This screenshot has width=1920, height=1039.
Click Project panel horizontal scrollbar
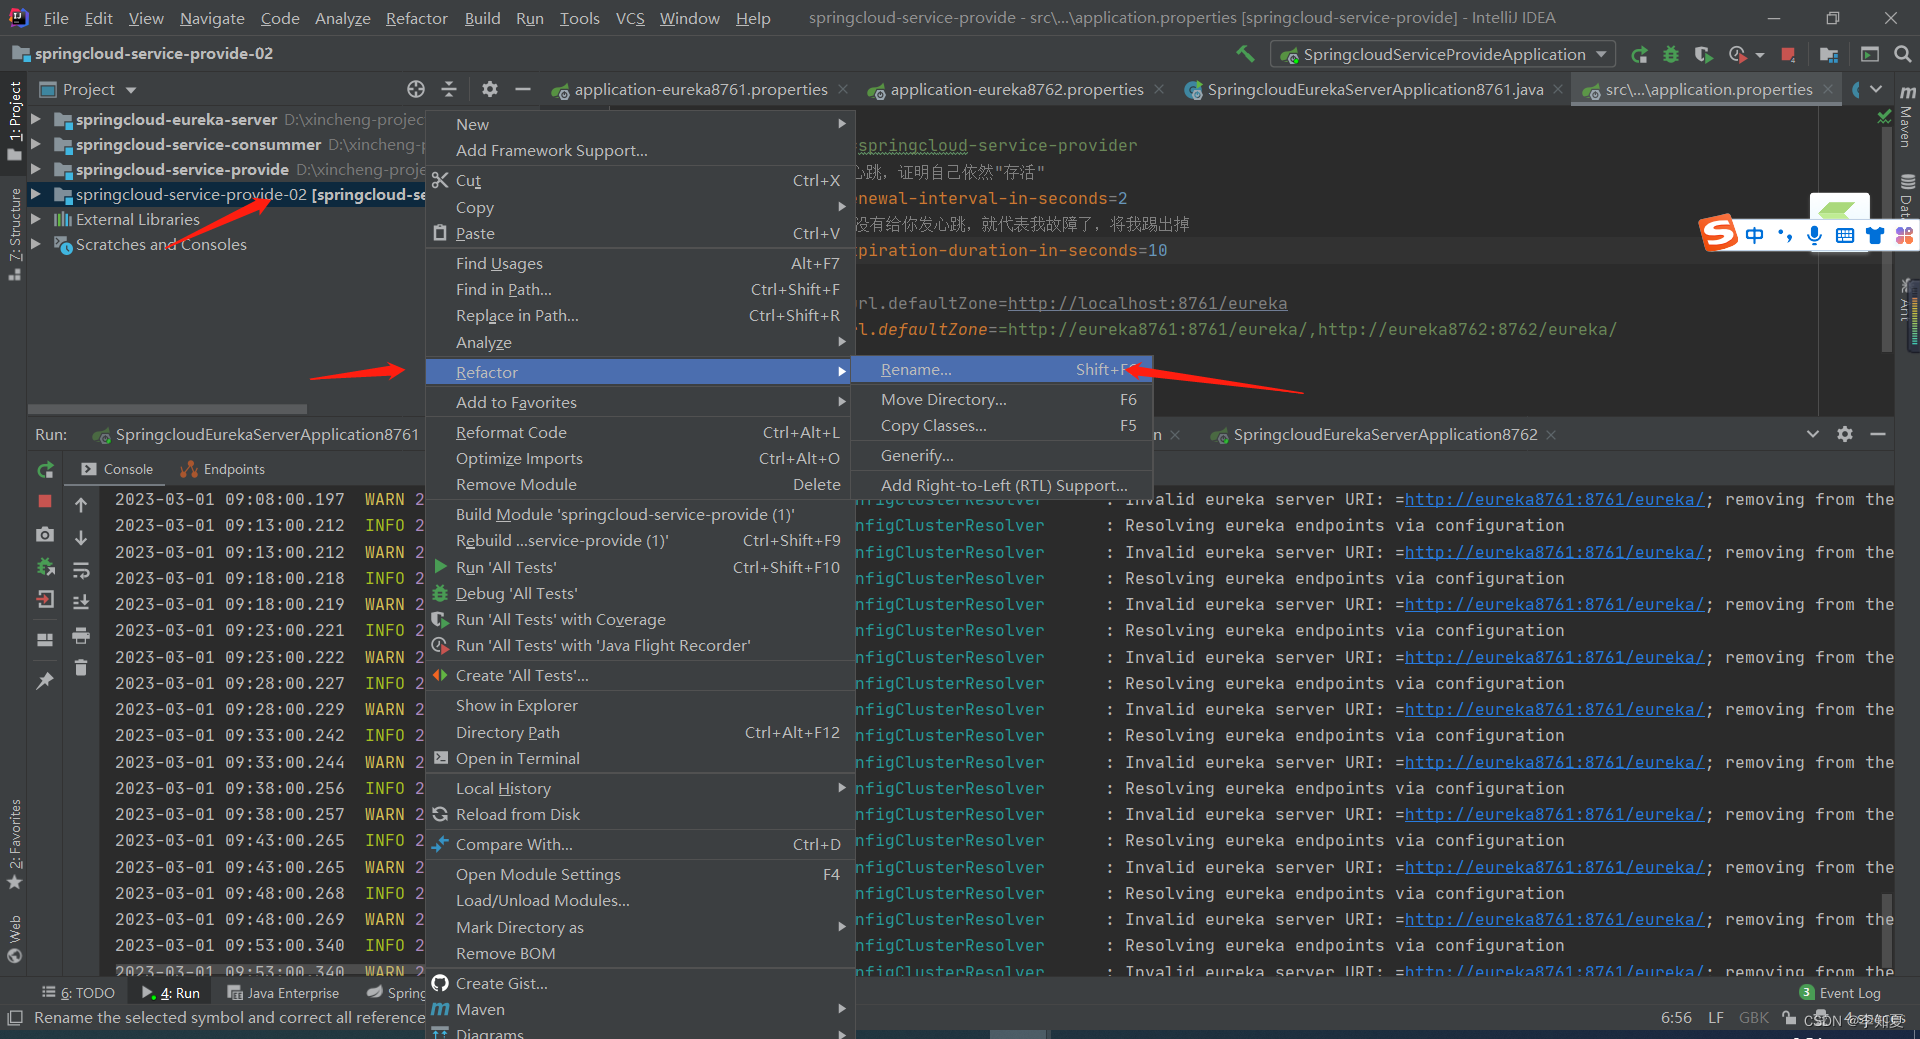pos(167,409)
